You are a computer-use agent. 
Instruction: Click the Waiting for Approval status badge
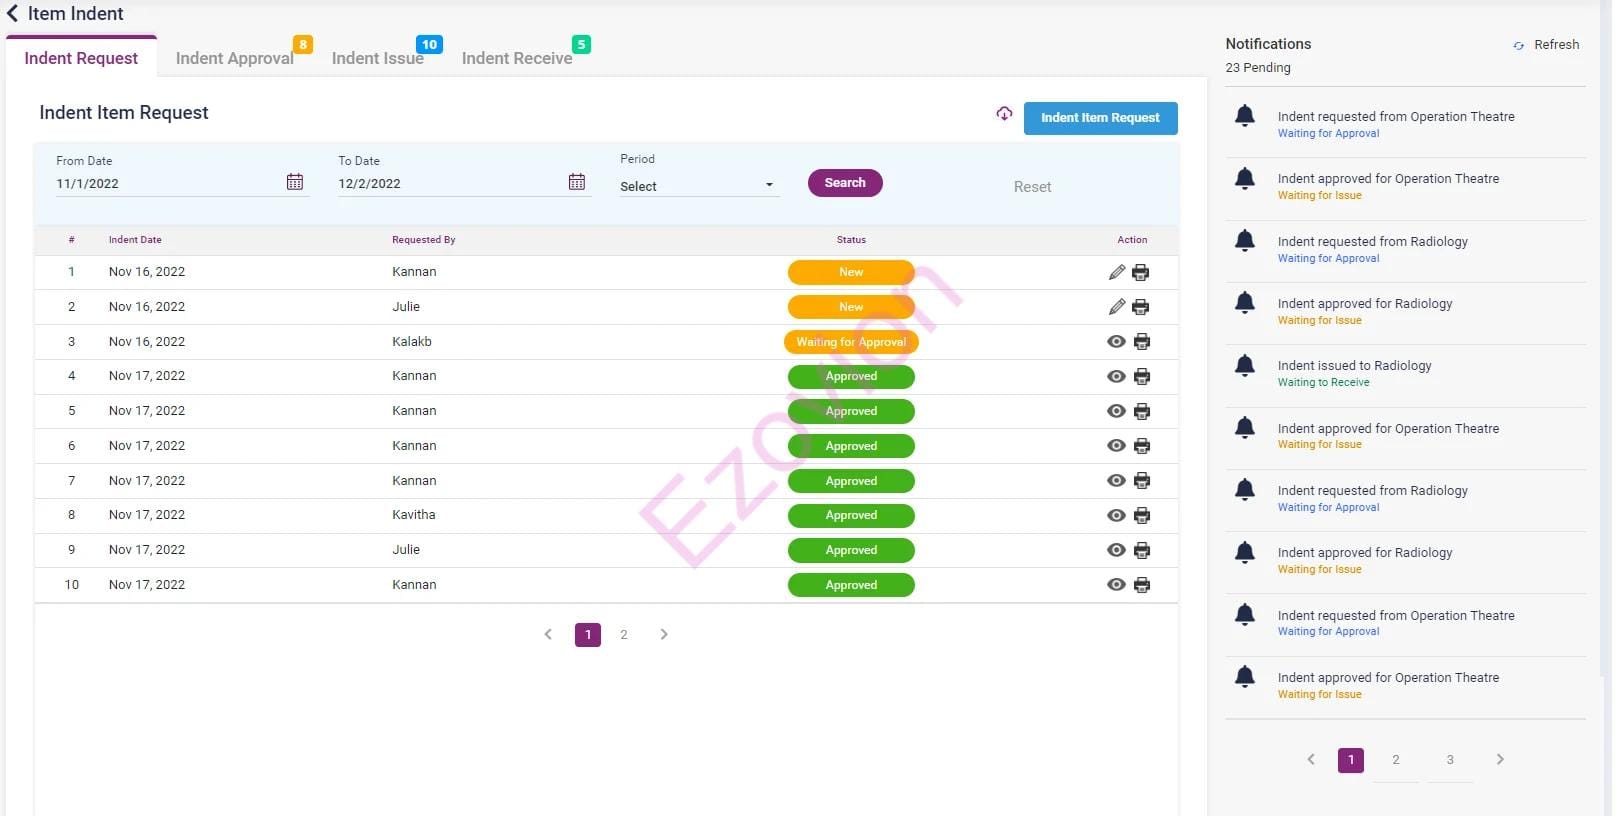(x=851, y=342)
